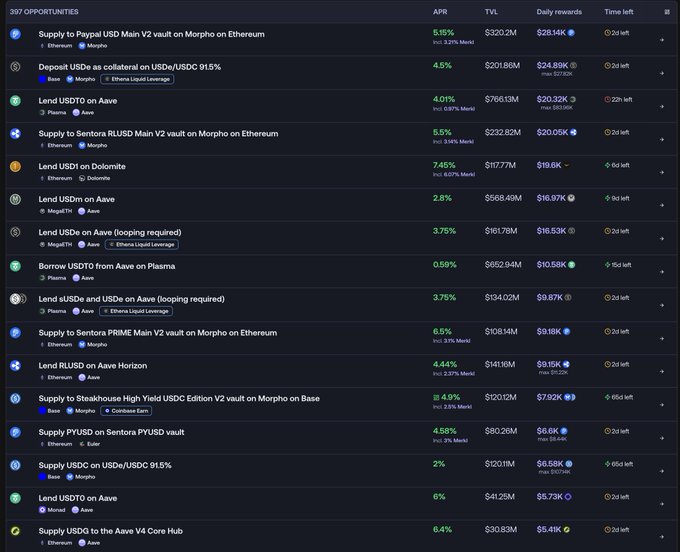Screen dimensions: 680x552
Task: Click Base chain tag under Supply USDC row
Action: tap(49, 477)
